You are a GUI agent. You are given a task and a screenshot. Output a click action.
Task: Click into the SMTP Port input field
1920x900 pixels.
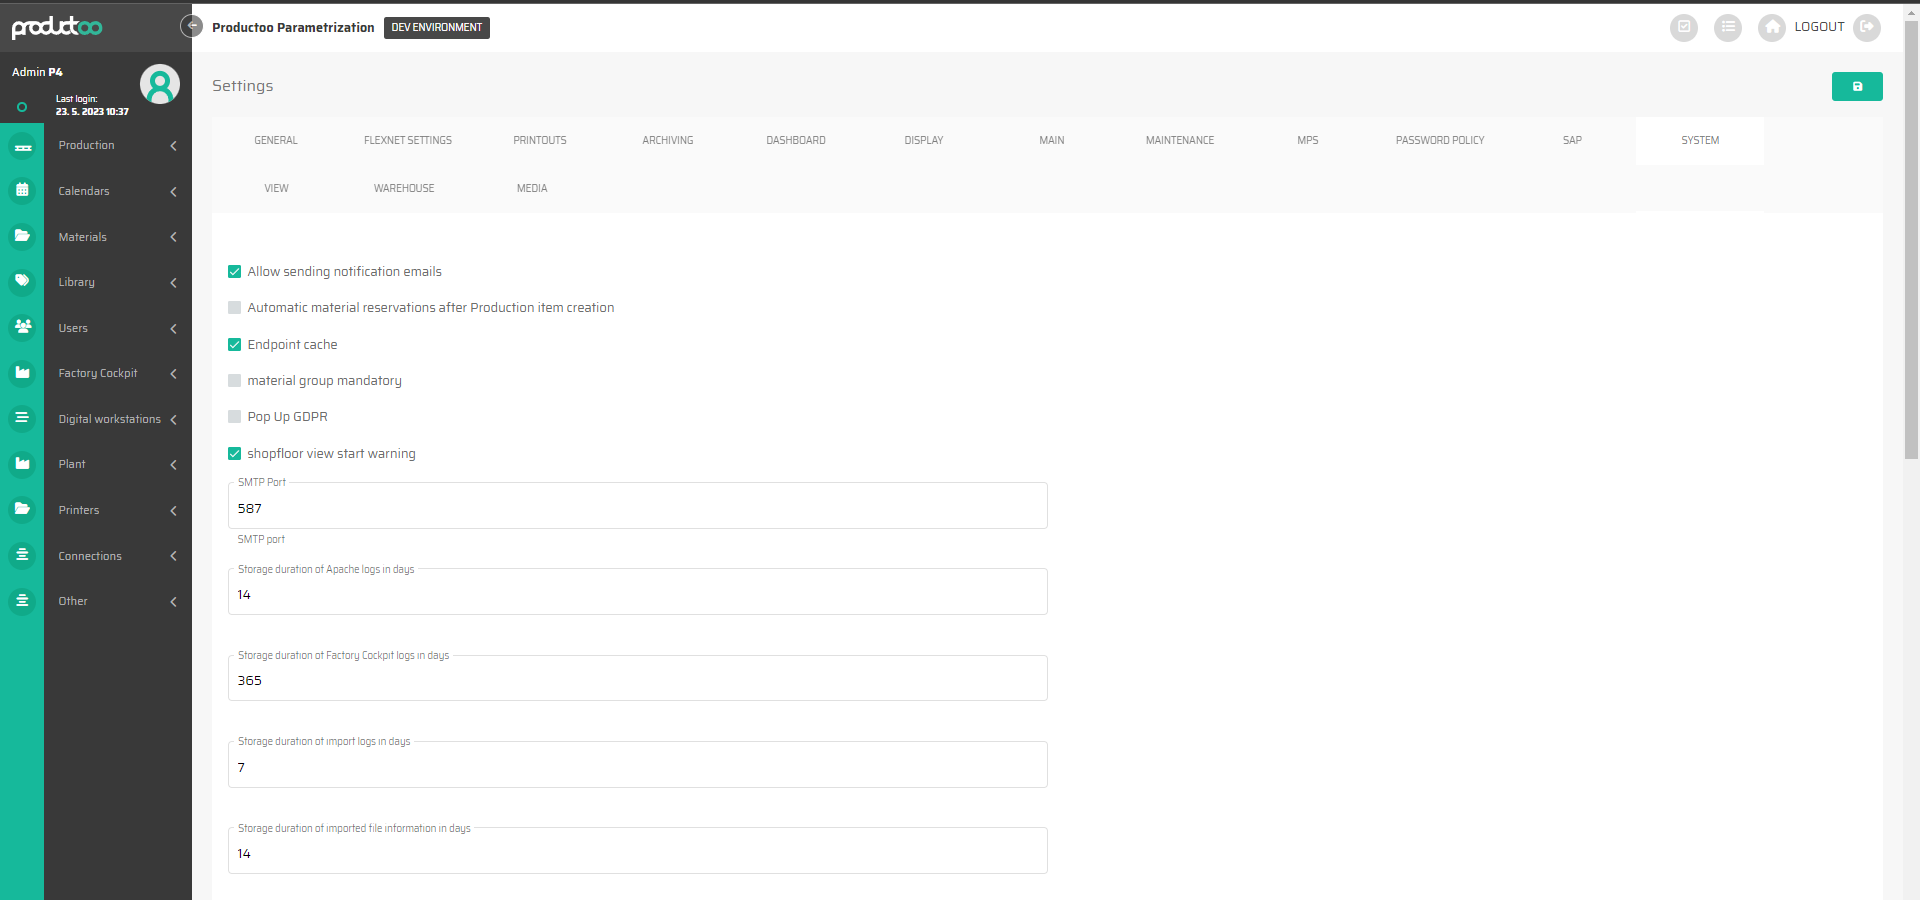637,508
